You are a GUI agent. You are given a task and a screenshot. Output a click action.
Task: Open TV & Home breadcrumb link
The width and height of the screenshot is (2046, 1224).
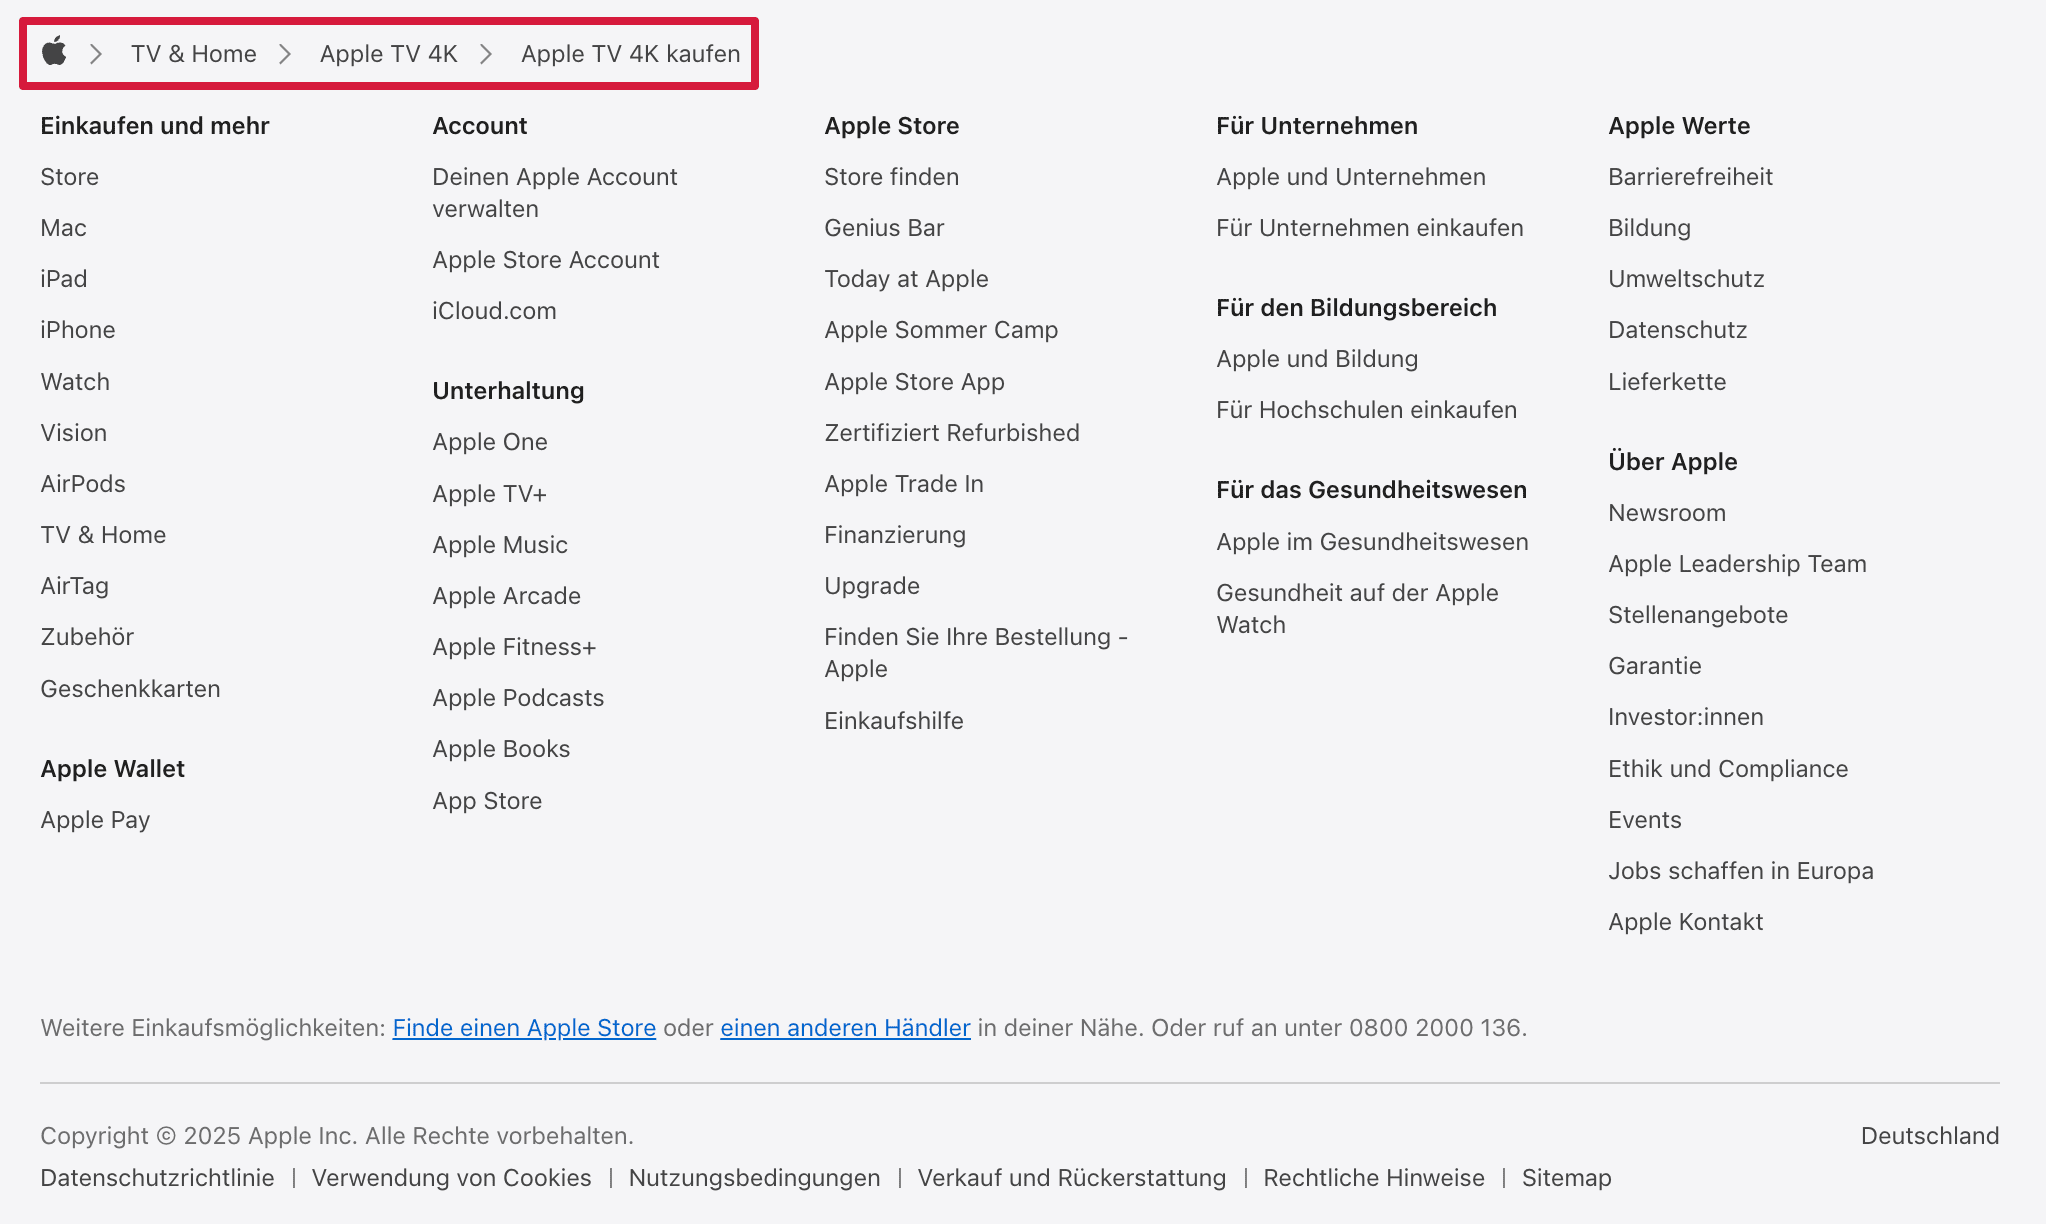194,54
